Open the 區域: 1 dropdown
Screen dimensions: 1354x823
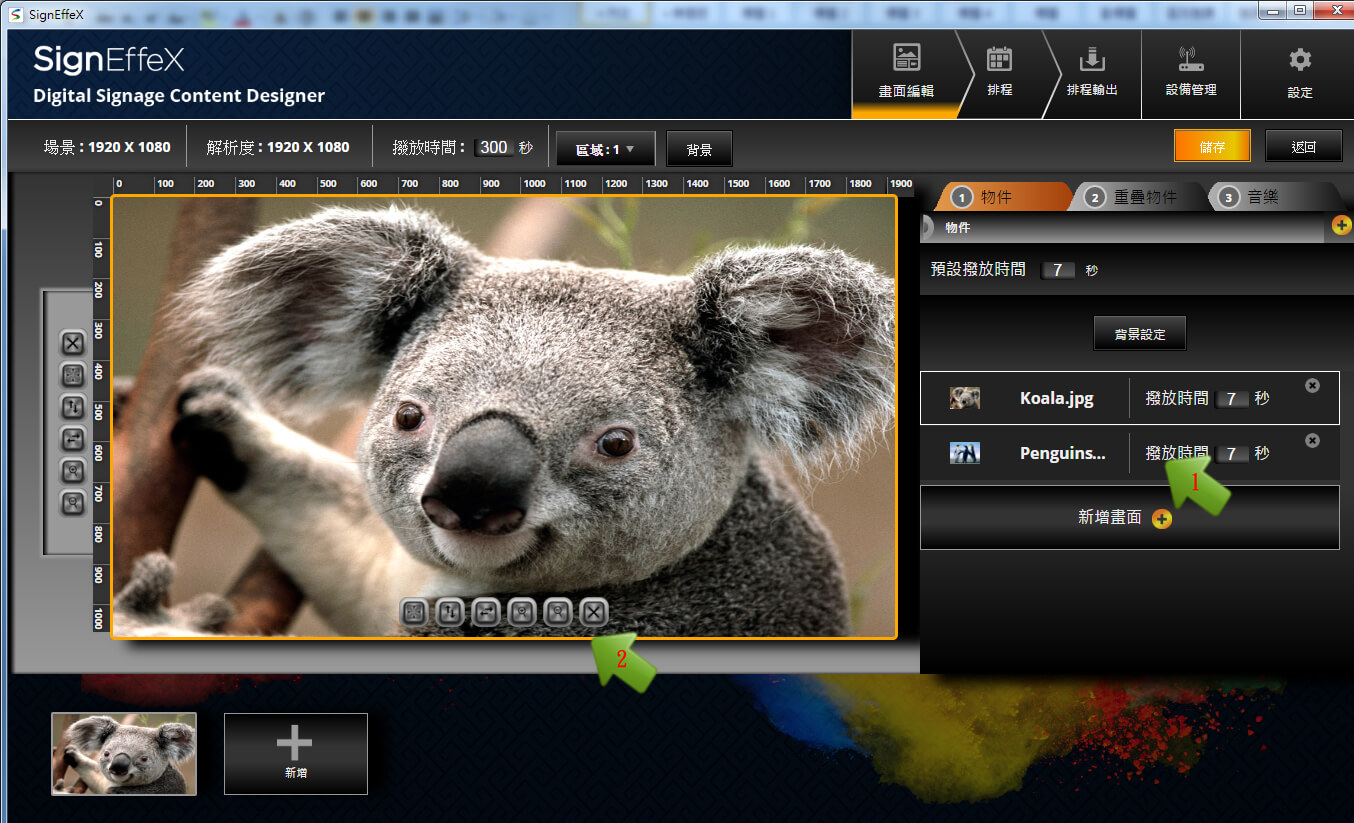(x=605, y=149)
